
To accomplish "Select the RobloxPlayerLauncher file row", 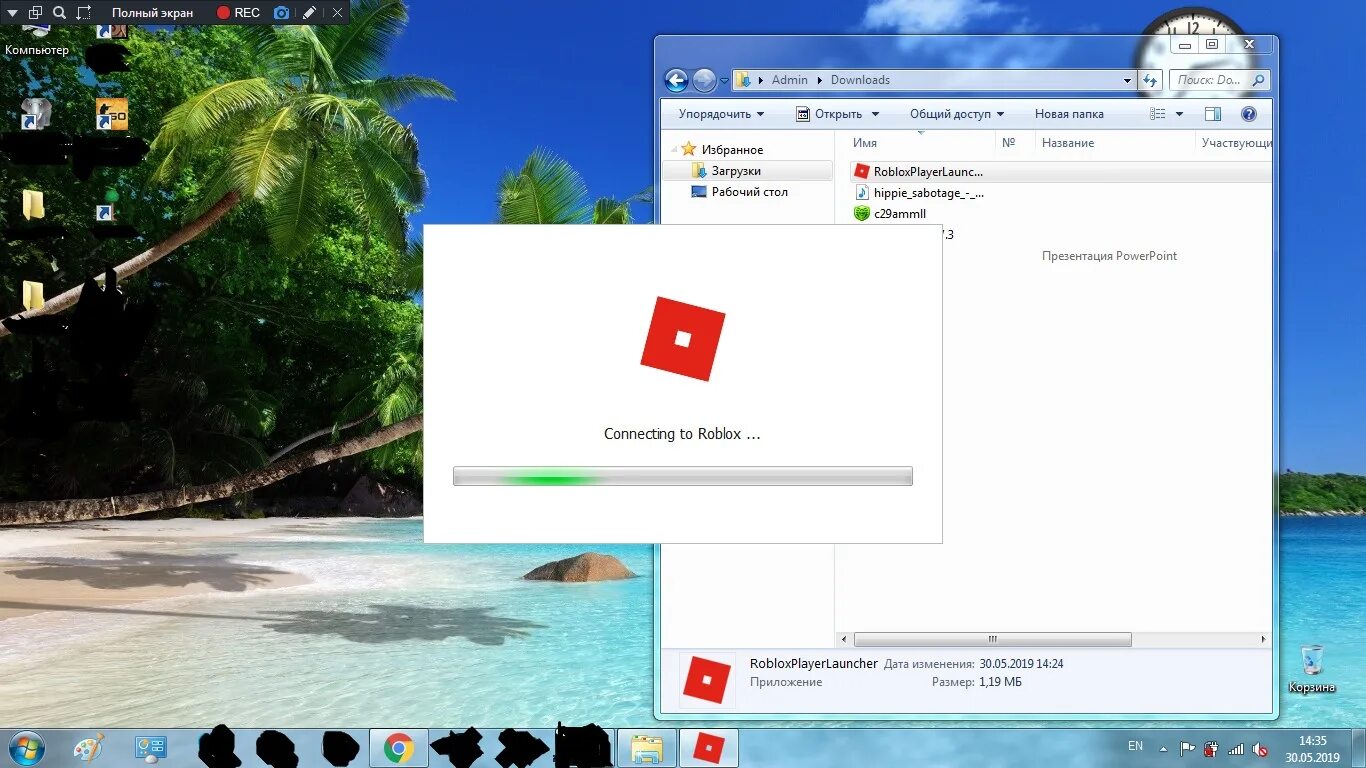I will tap(1060, 172).
